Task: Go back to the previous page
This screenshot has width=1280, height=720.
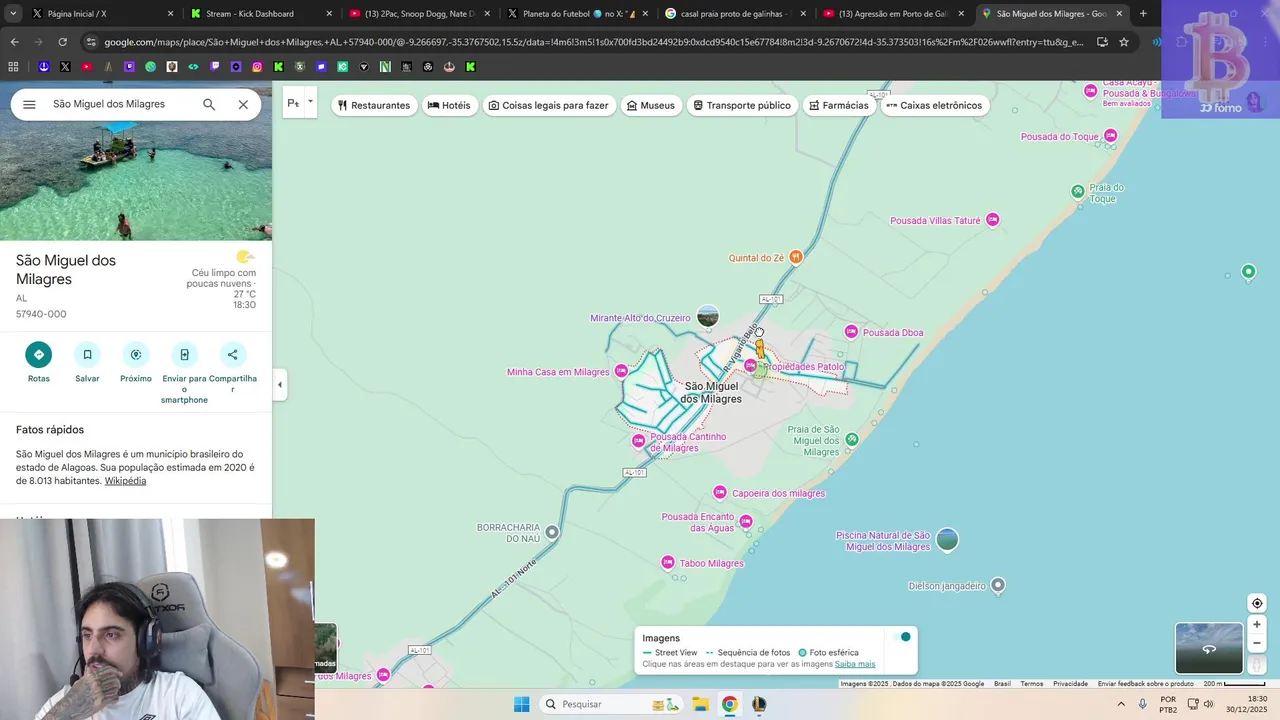Action: (x=14, y=42)
